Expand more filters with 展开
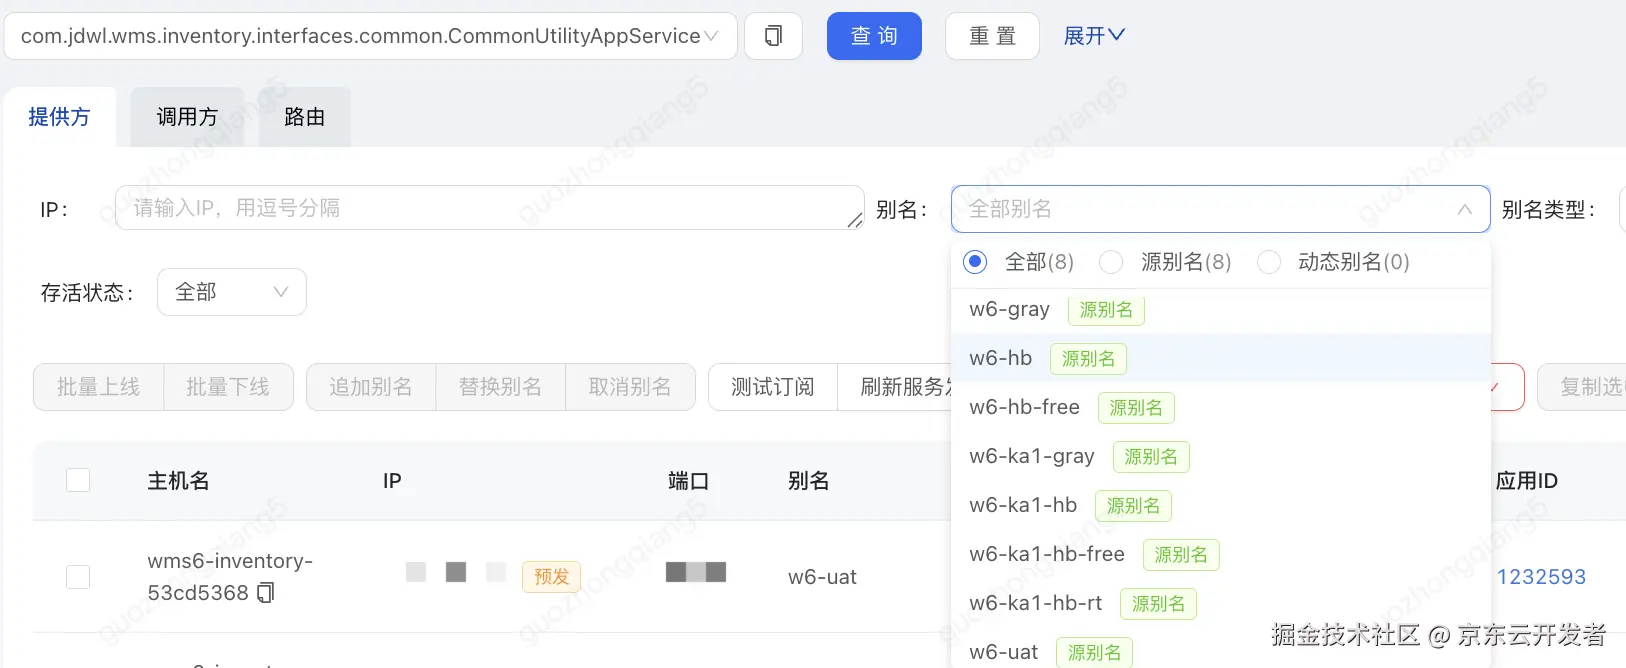 coord(1093,36)
